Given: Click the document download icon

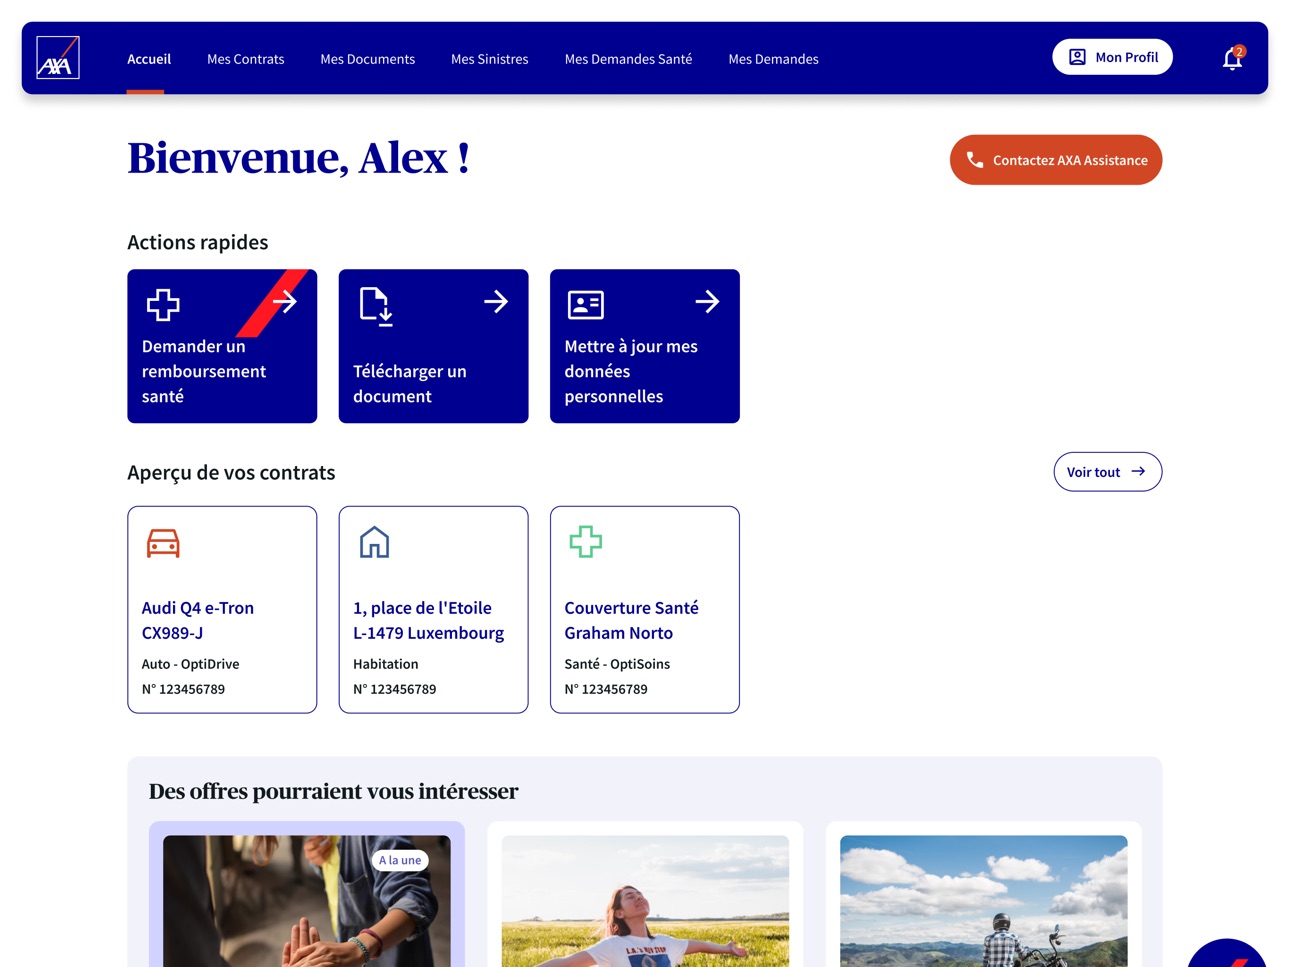Looking at the screenshot, I should pyautogui.click(x=375, y=306).
